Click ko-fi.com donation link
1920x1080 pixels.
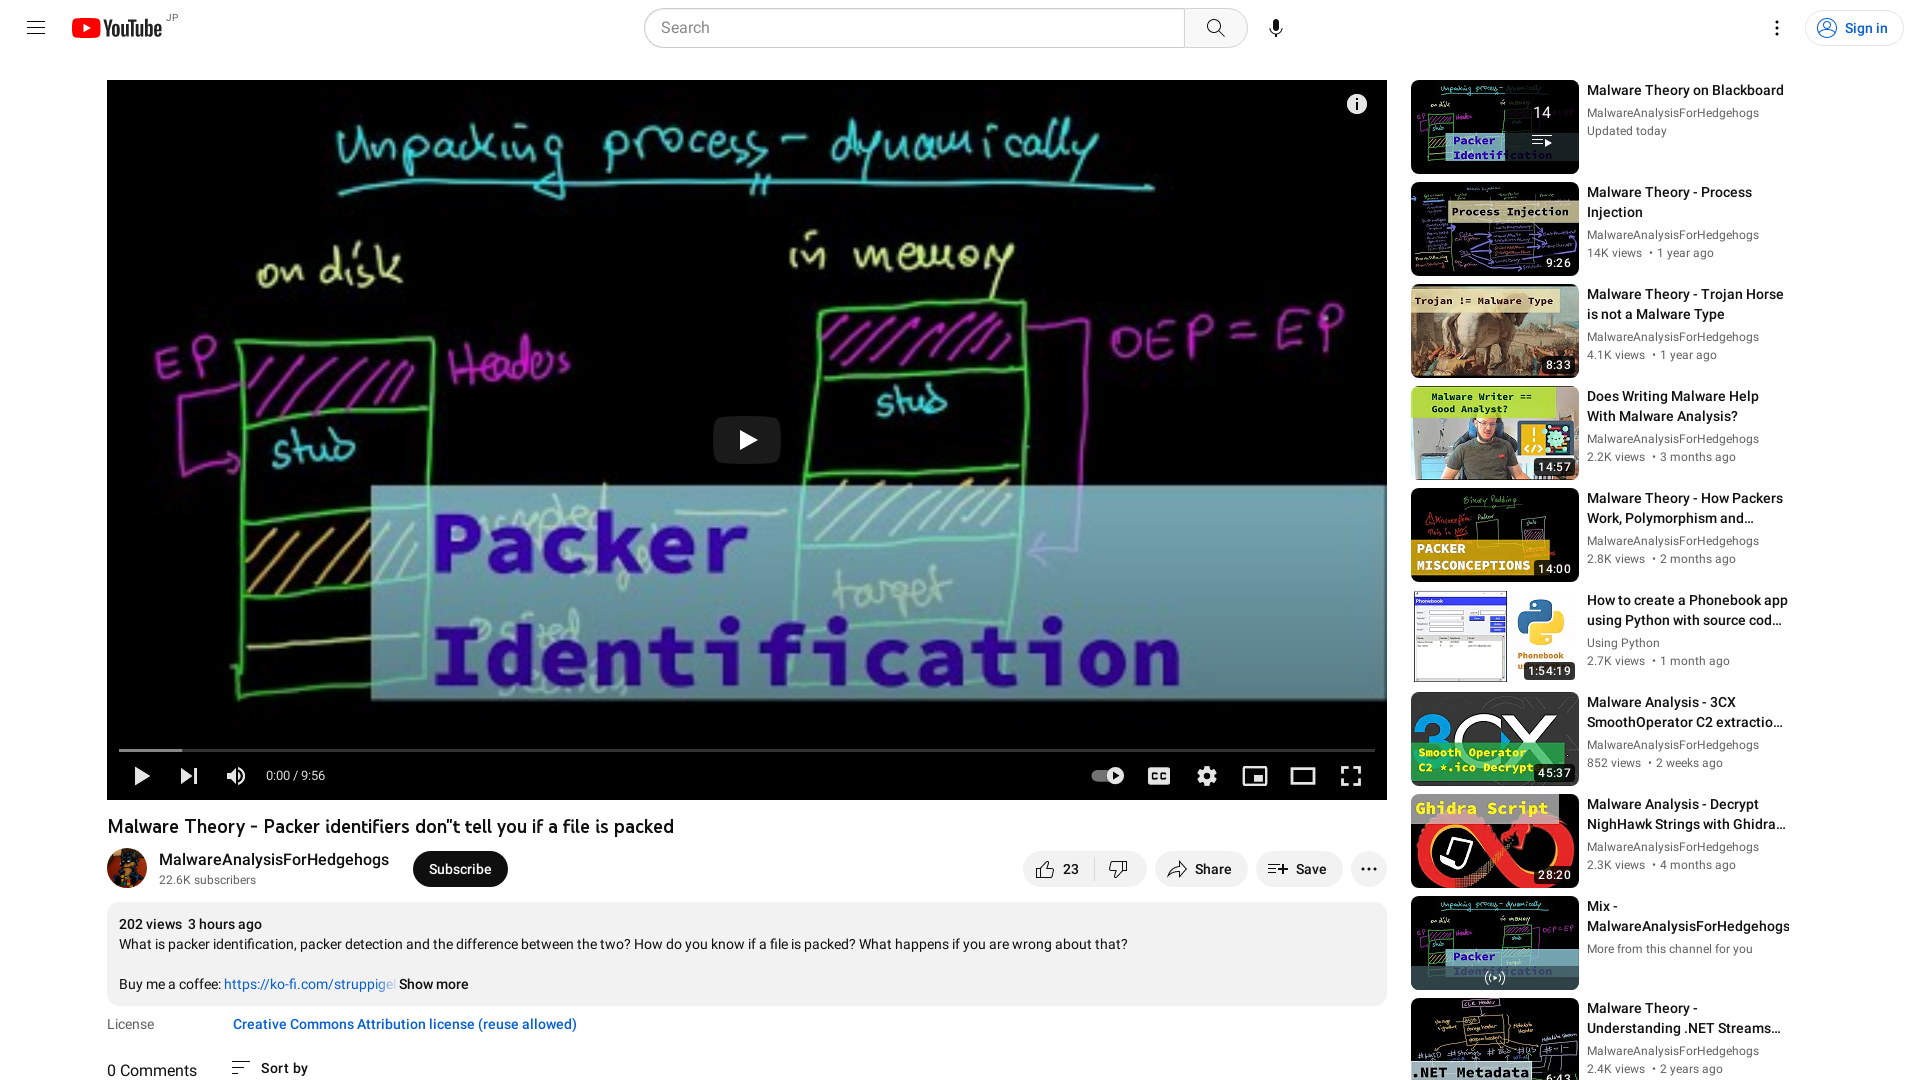[x=309, y=984]
